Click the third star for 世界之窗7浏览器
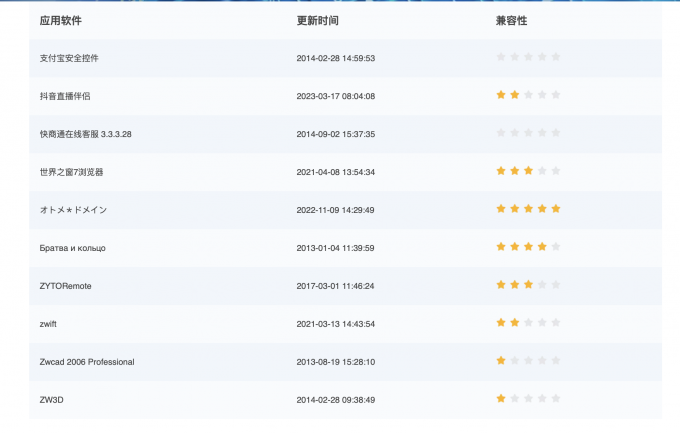This screenshot has width=680, height=433. click(x=528, y=171)
